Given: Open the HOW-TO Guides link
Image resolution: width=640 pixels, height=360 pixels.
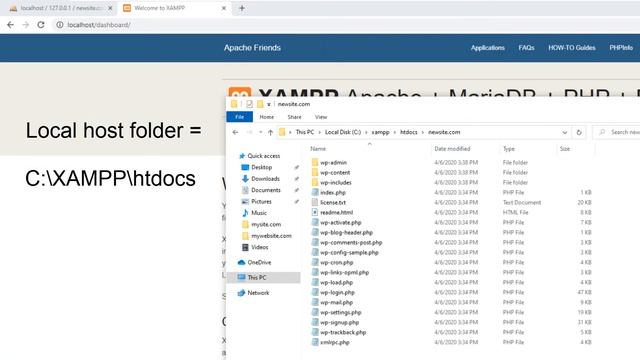Looking at the screenshot, I should coord(571,48).
